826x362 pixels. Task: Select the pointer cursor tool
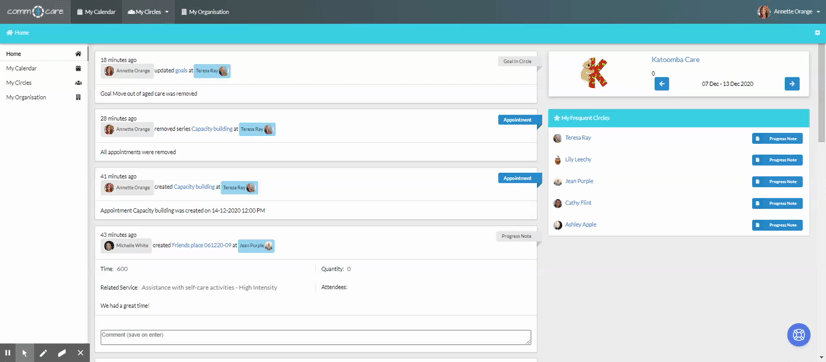click(25, 353)
